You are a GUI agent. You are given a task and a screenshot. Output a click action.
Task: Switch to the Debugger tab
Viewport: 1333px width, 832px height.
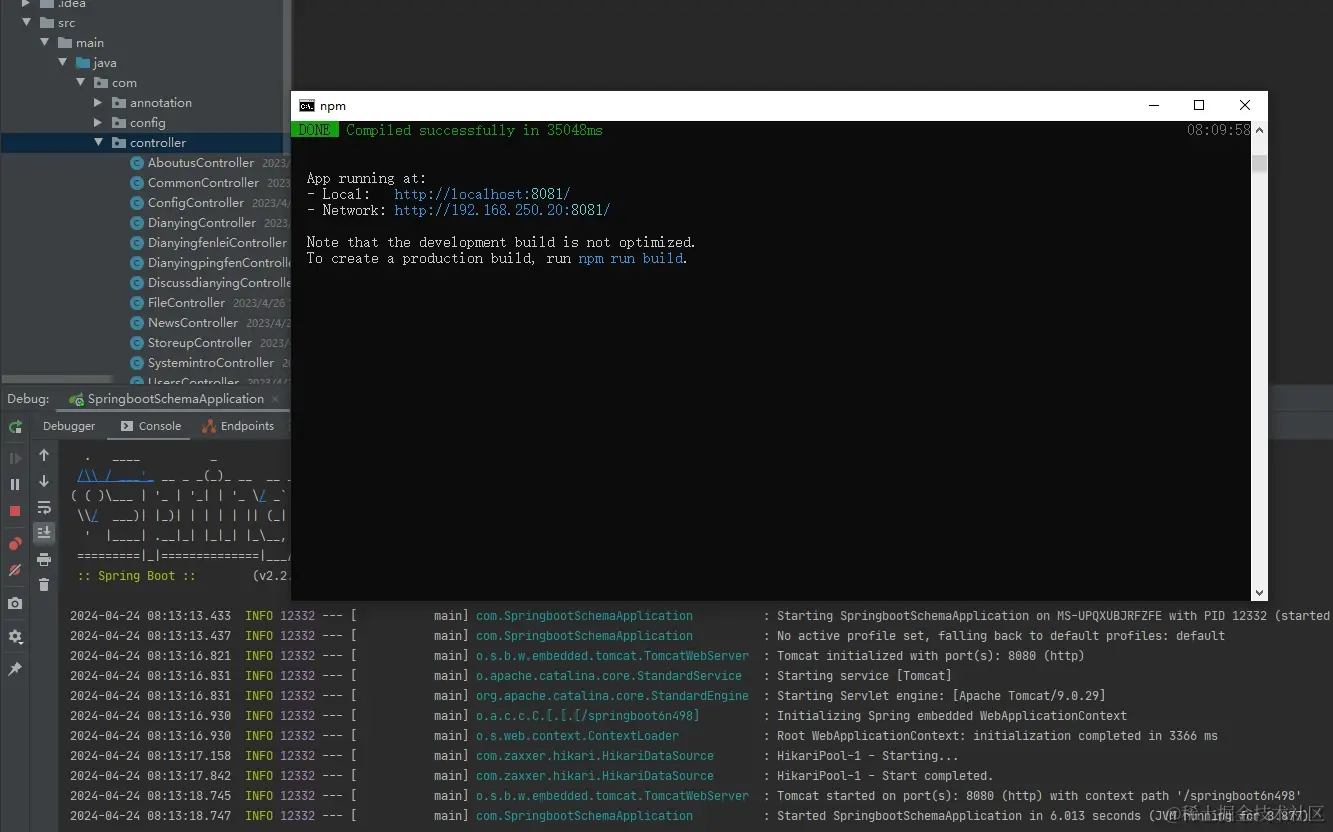(69, 426)
